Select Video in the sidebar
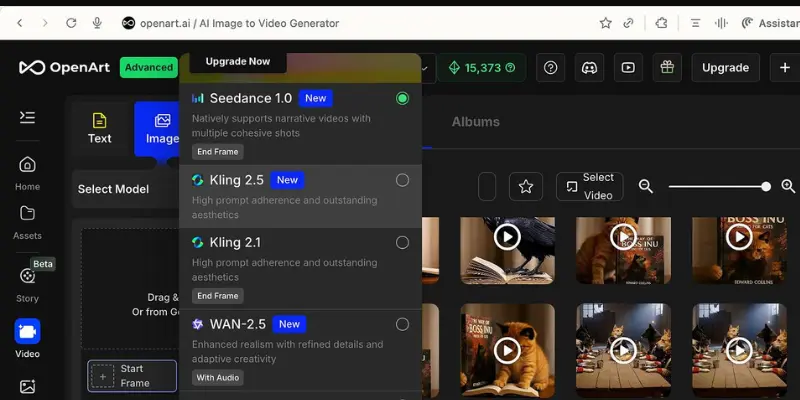This screenshot has height=400, width=800. (x=27, y=338)
